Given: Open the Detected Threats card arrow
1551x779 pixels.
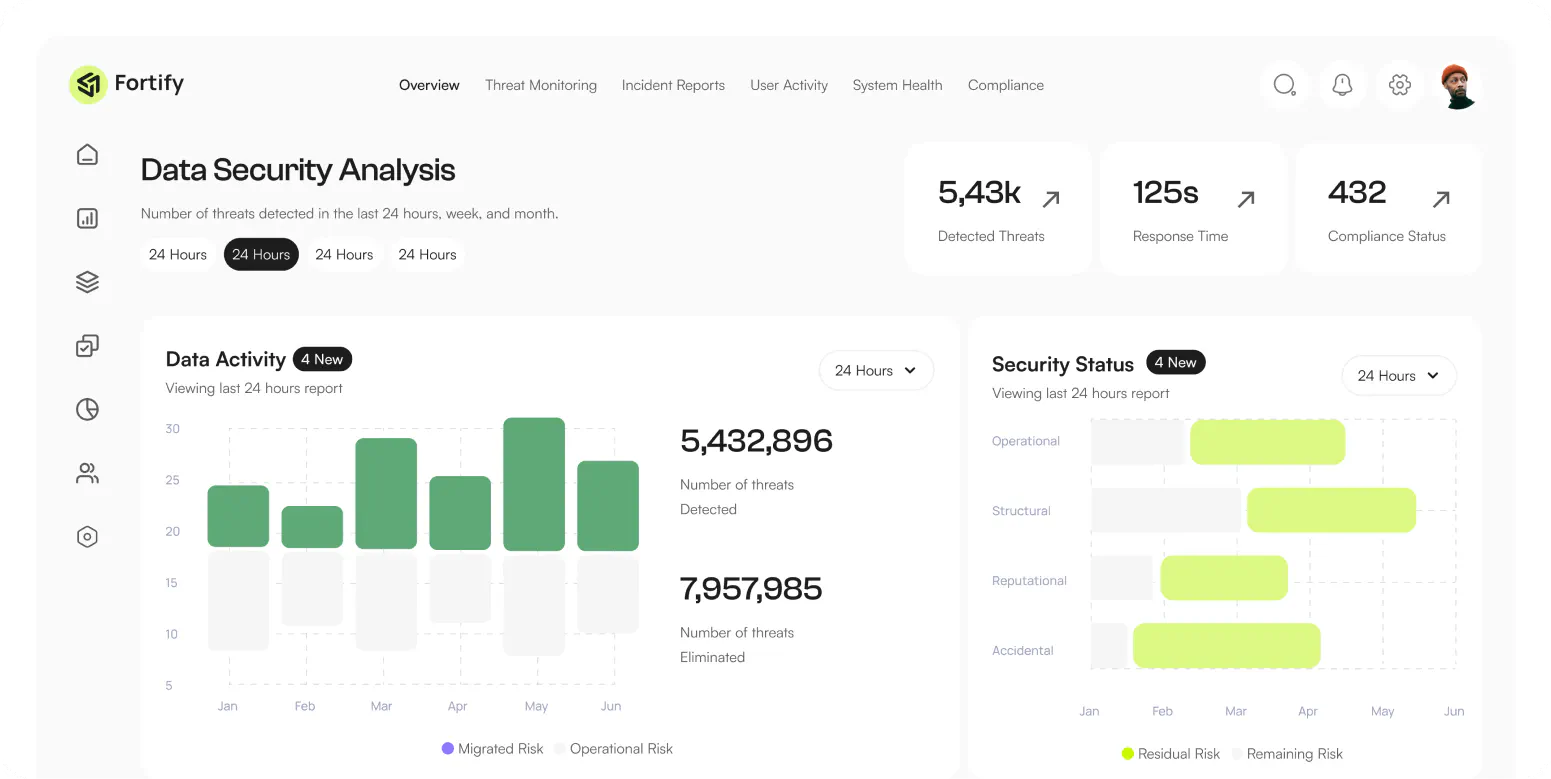Looking at the screenshot, I should tap(1051, 199).
